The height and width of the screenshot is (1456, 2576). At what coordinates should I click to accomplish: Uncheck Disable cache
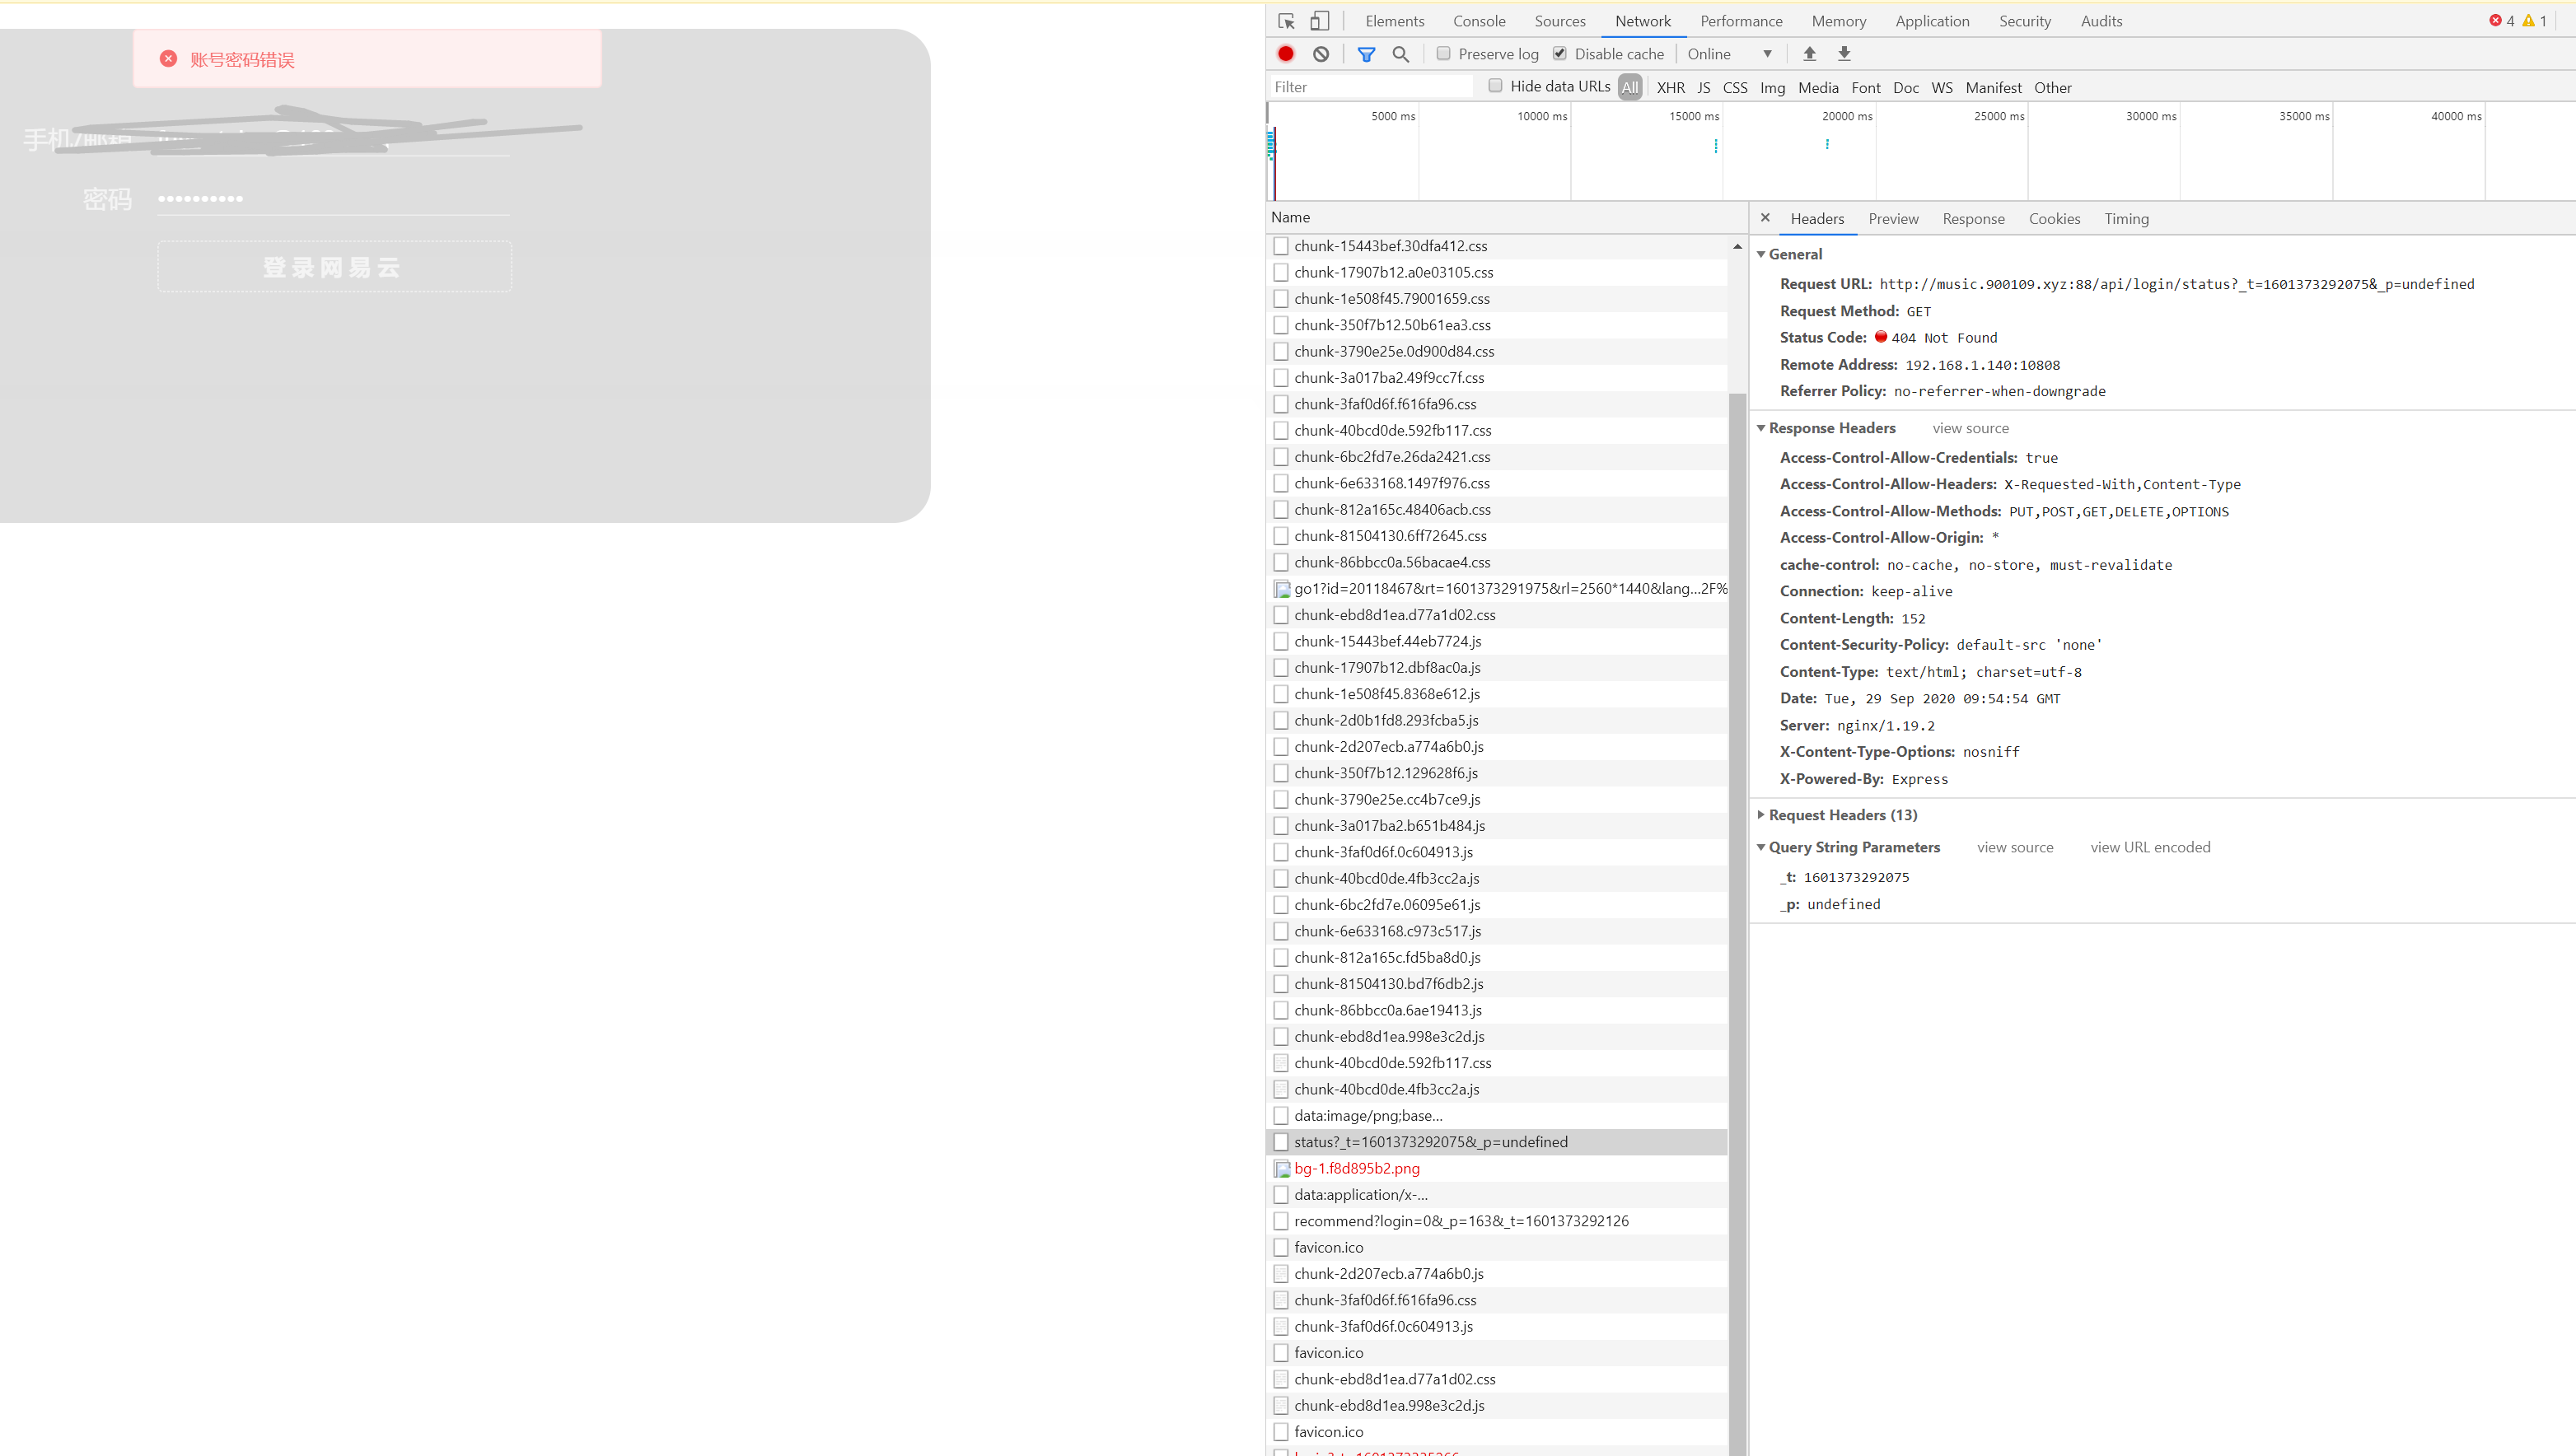[x=1559, y=53]
